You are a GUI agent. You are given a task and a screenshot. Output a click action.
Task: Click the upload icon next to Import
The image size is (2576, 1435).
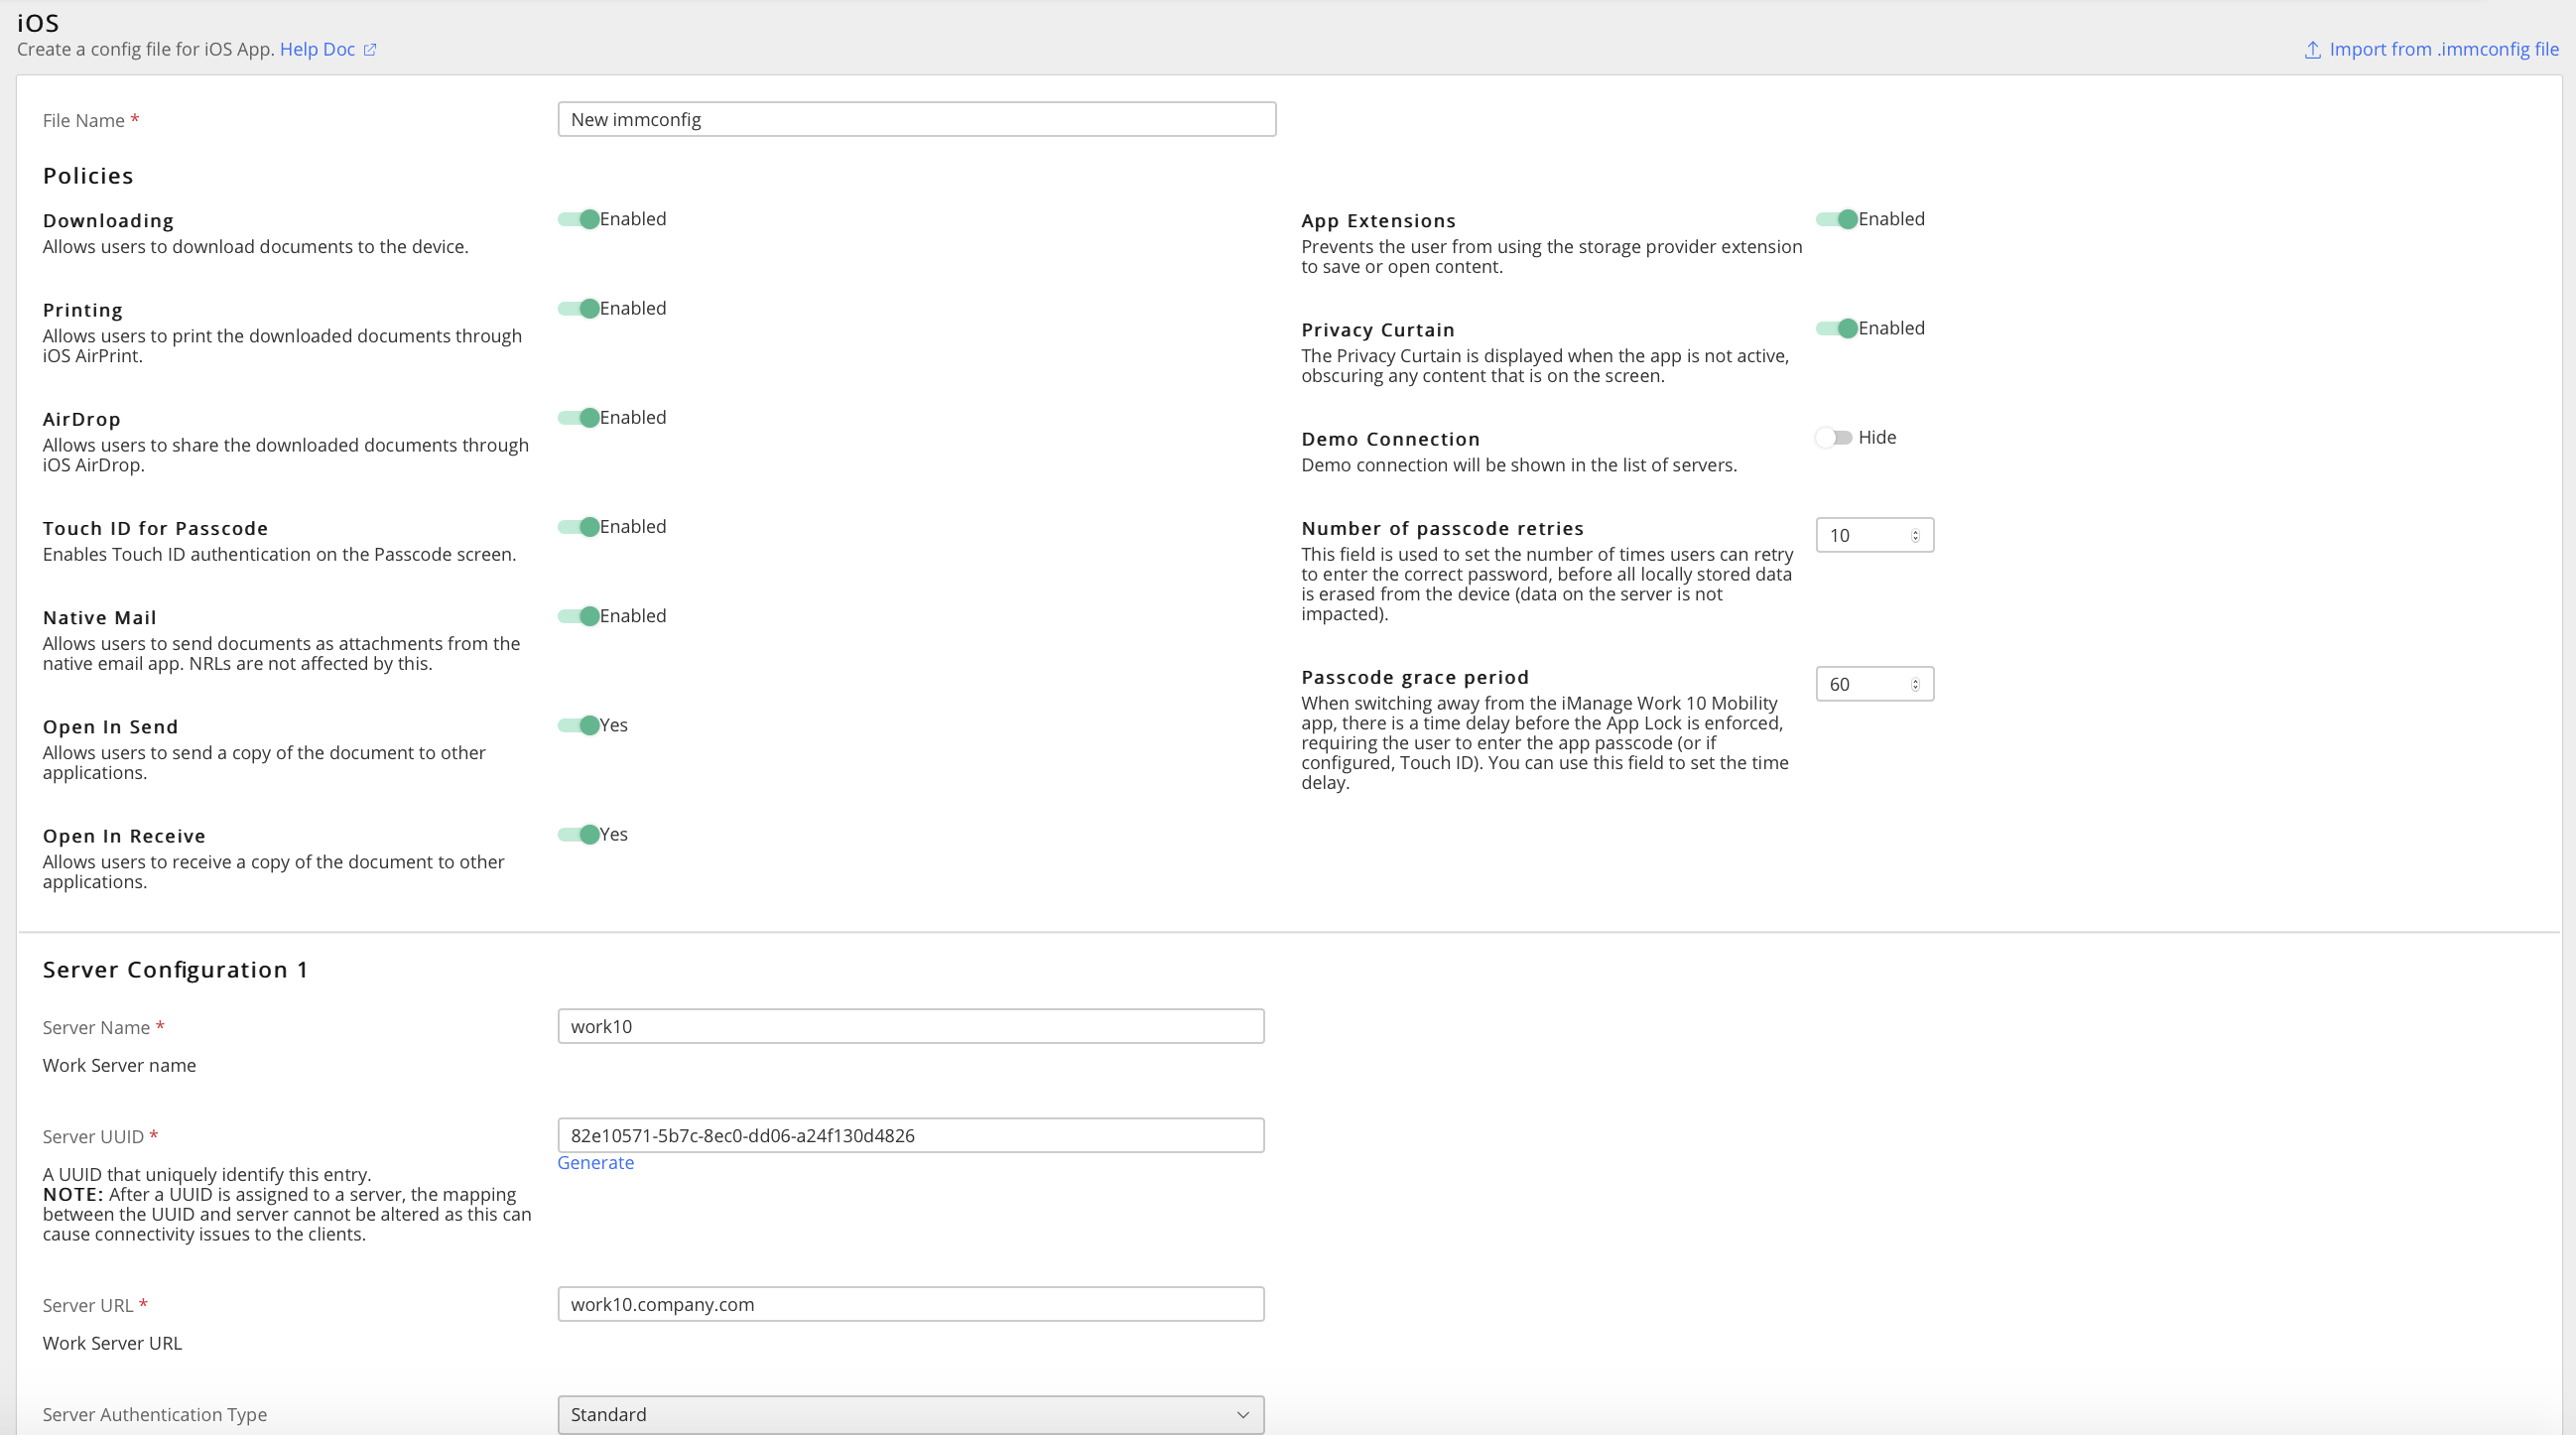[2312, 50]
